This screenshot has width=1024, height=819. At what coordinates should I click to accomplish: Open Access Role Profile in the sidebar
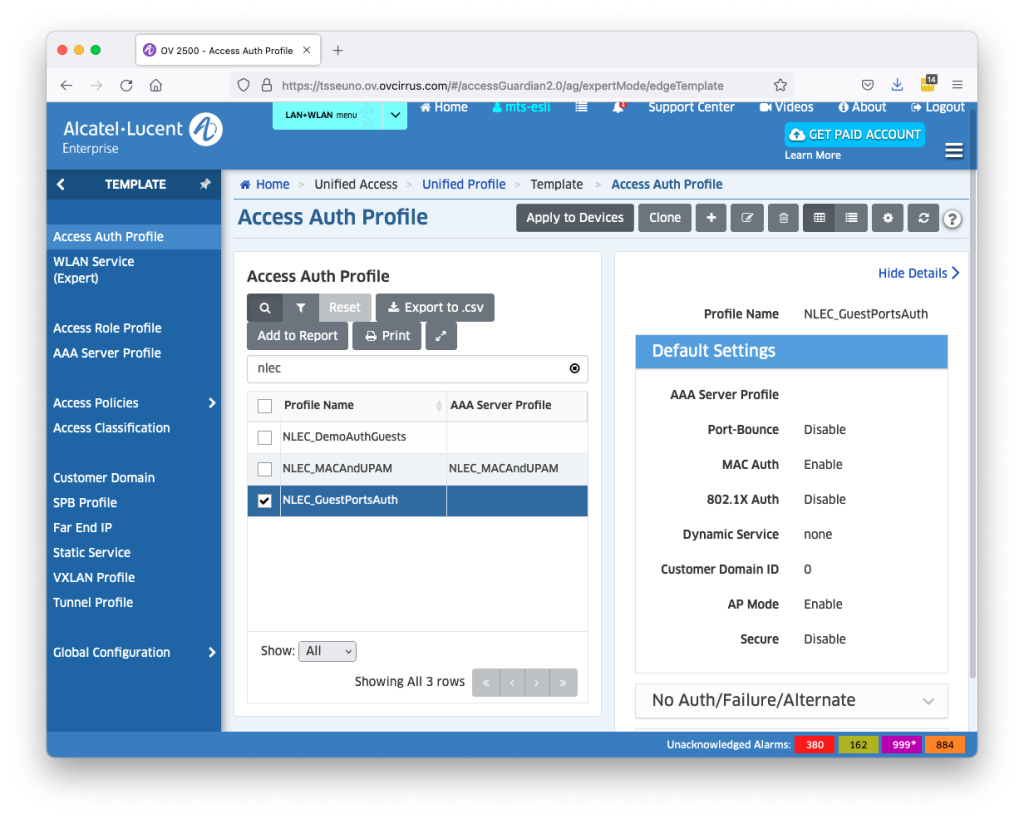click(x=107, y=328)
